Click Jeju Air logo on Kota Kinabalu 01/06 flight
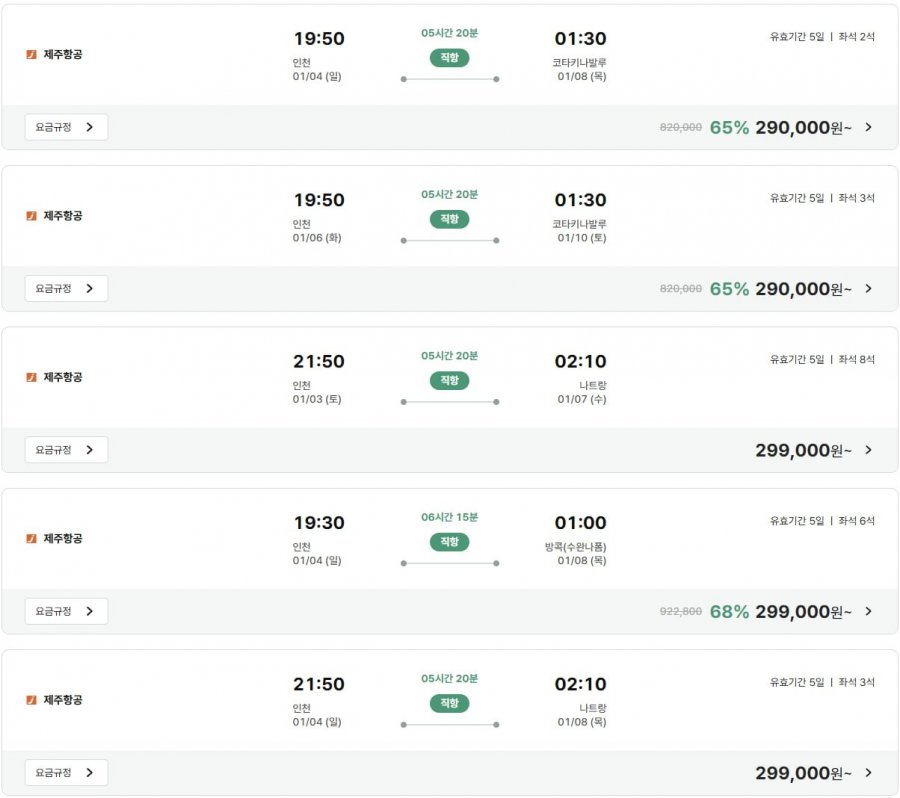 (x=31, y=216)
